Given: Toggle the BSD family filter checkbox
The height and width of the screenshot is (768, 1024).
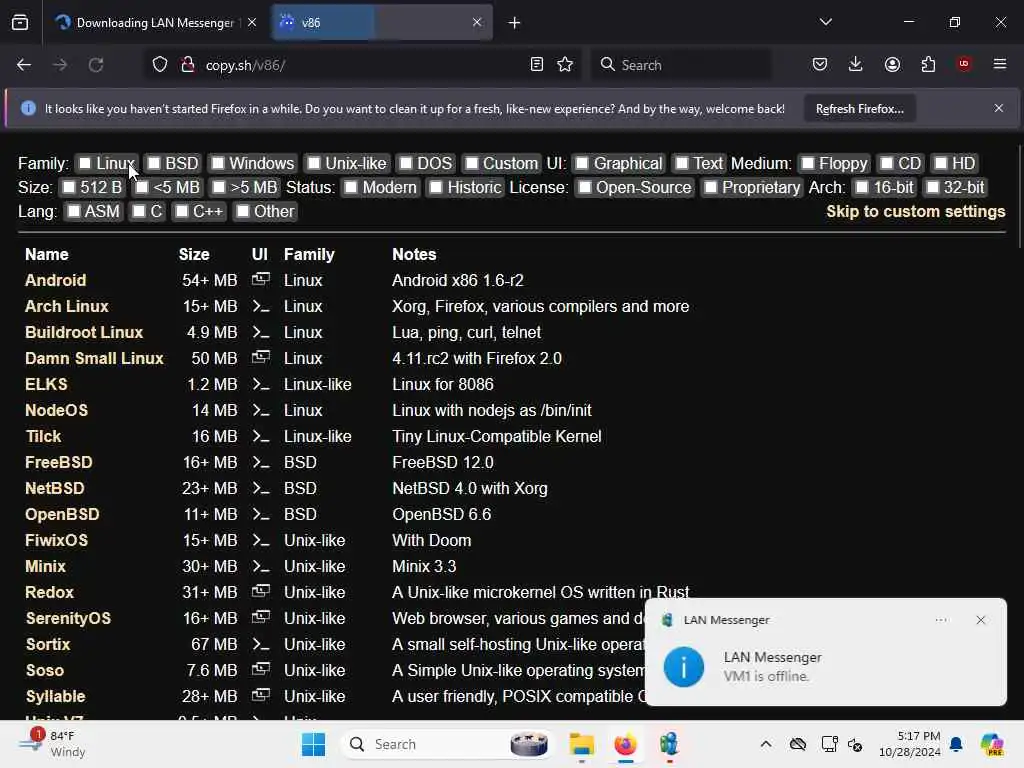Looking at the screenshot, I should click(x=153, y=163).
